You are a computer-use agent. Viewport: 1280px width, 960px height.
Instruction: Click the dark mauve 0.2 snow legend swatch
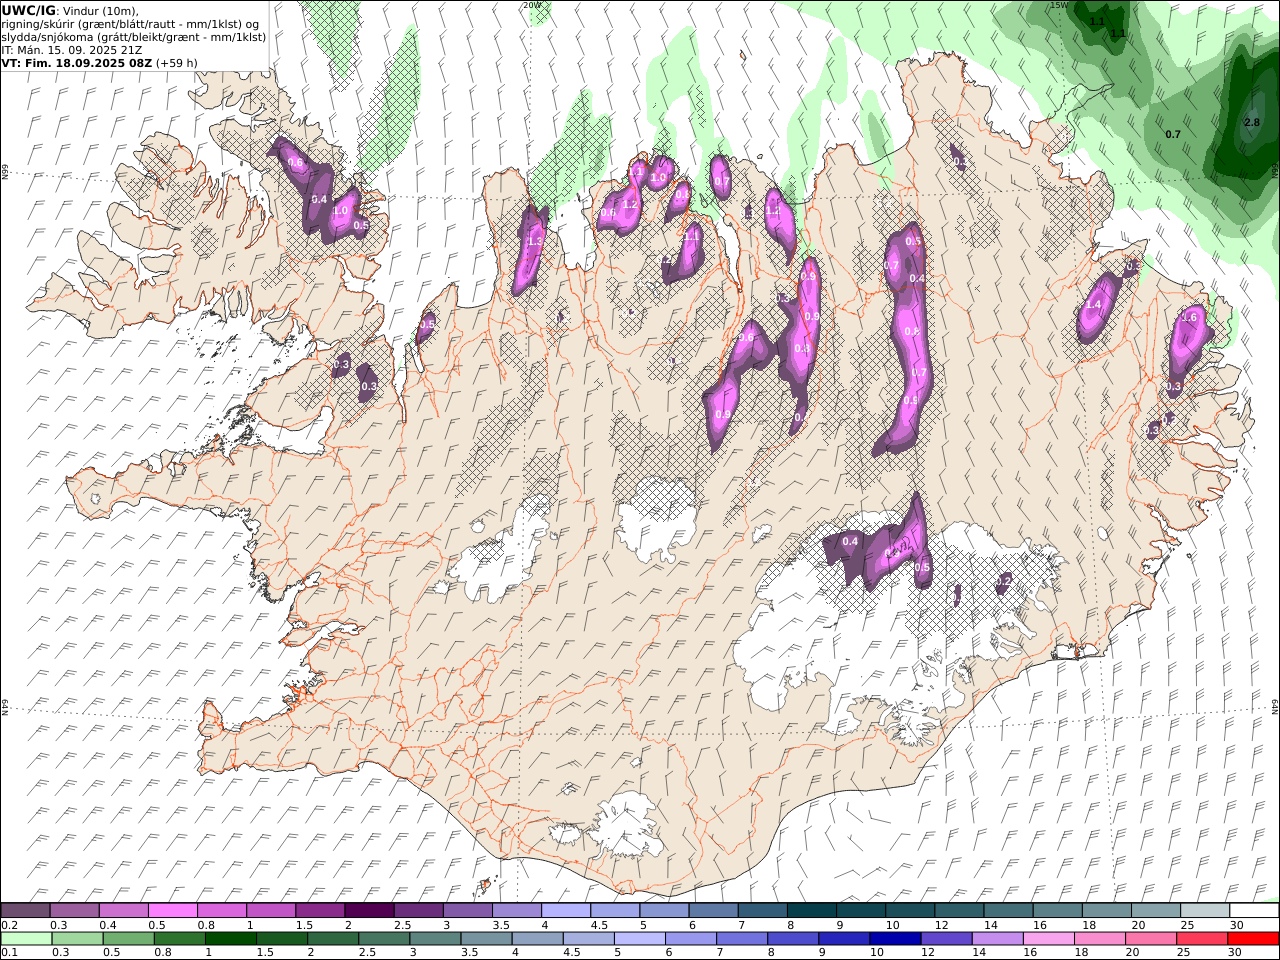pos(25,911)
